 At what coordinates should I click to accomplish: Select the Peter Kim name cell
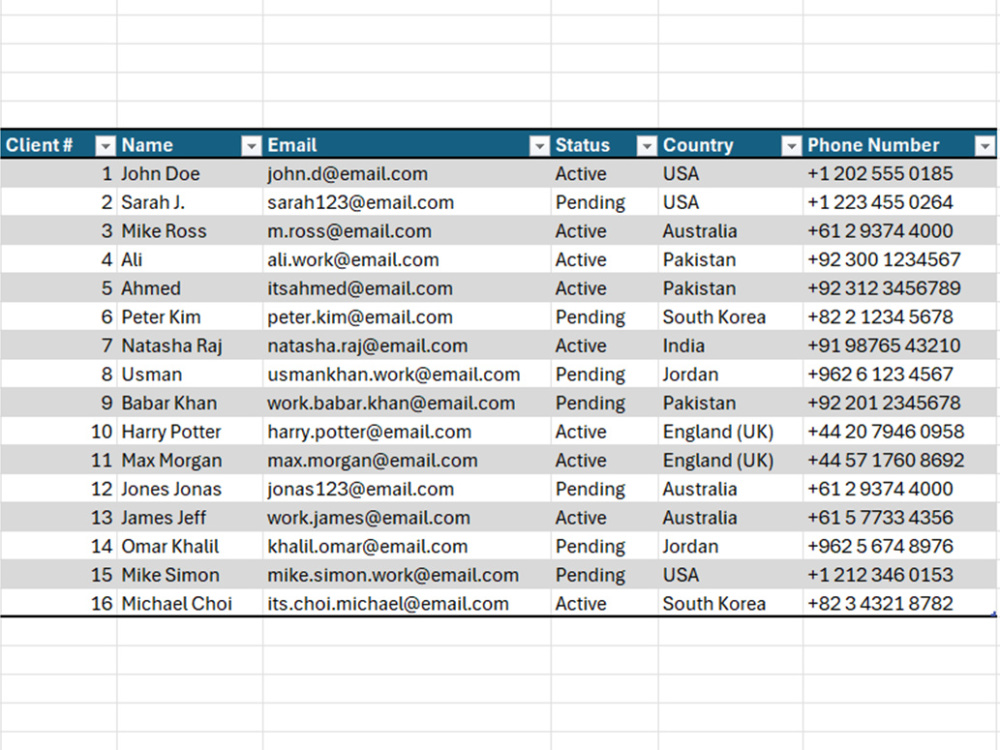coord(189,317)
